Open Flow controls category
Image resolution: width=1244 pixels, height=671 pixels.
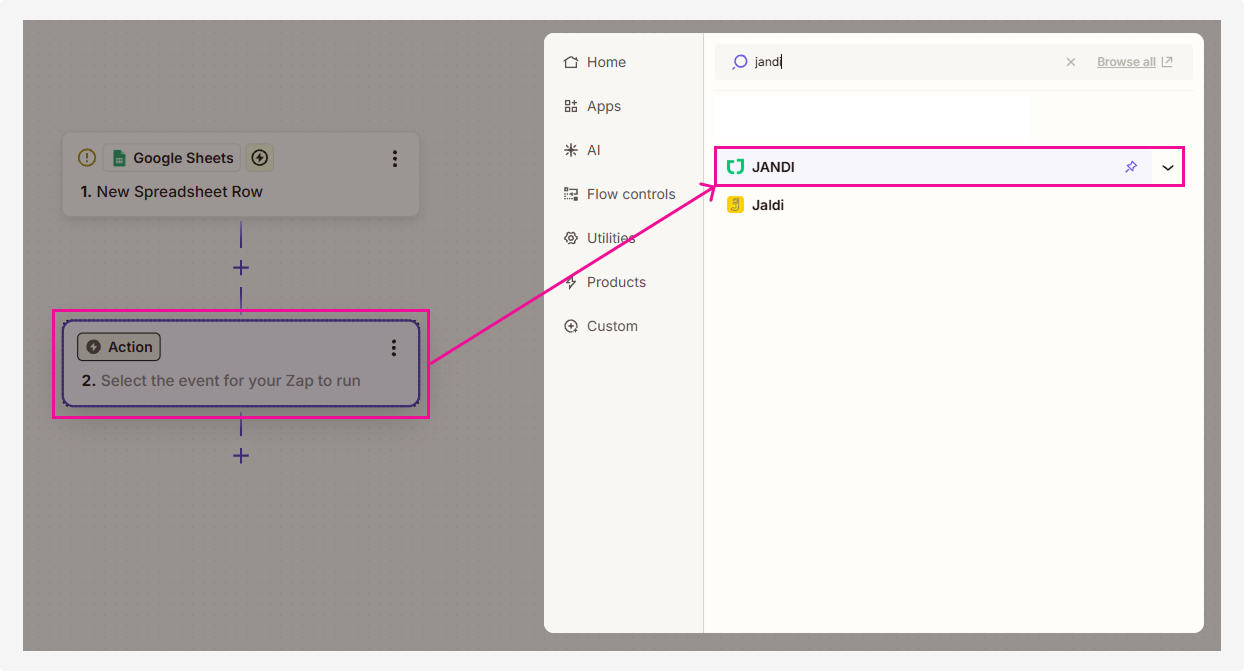tap(630, 194)
